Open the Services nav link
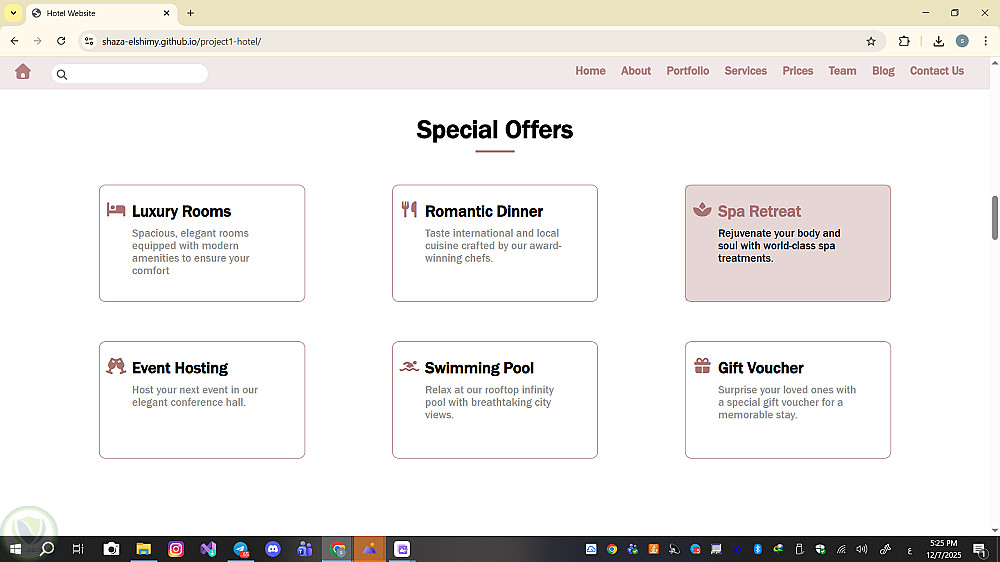 coord(746,71)
